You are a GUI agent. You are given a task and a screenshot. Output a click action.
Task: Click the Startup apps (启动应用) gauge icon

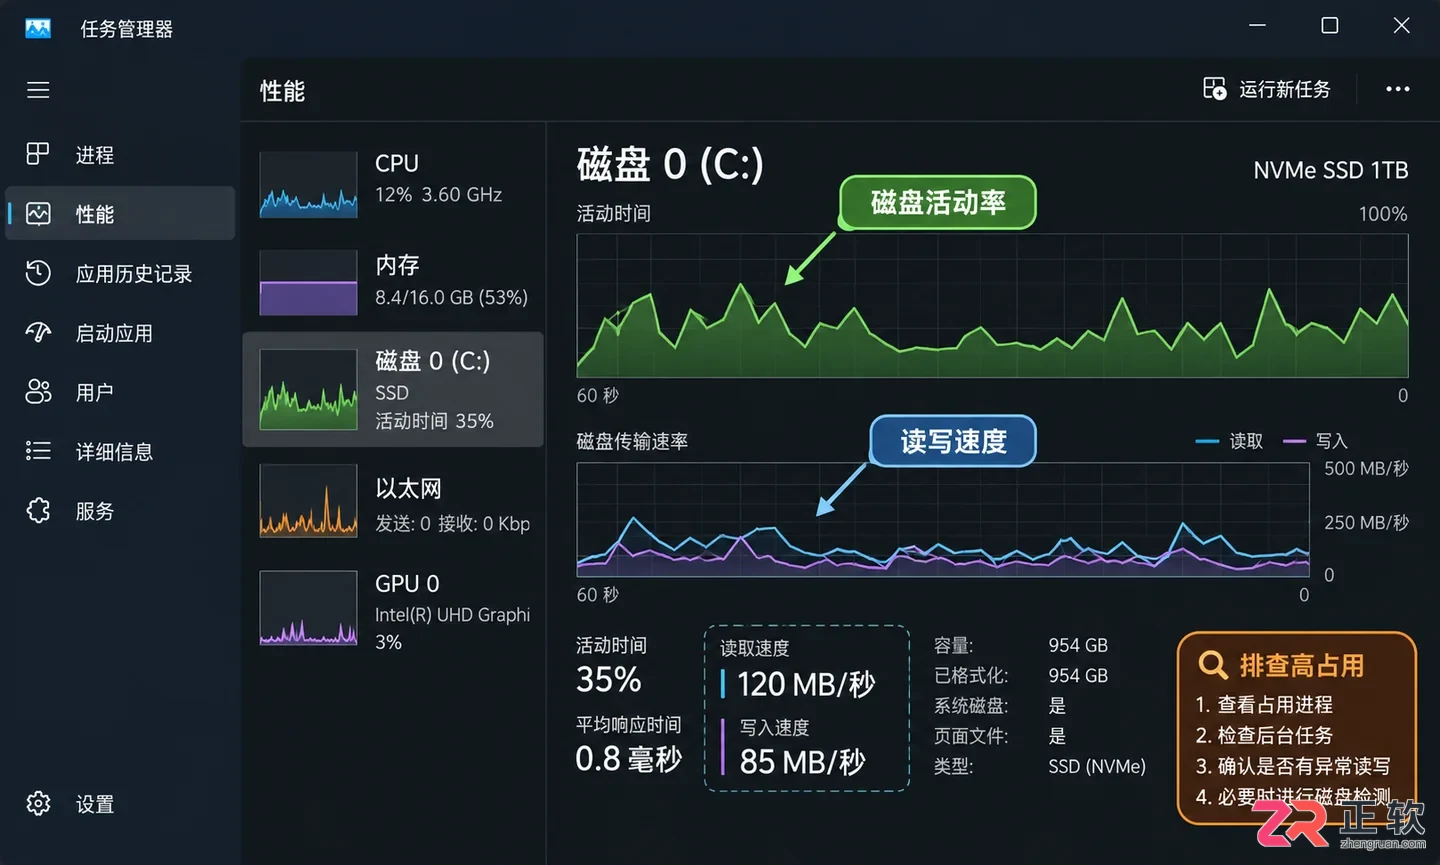click(x=38, y=332)
